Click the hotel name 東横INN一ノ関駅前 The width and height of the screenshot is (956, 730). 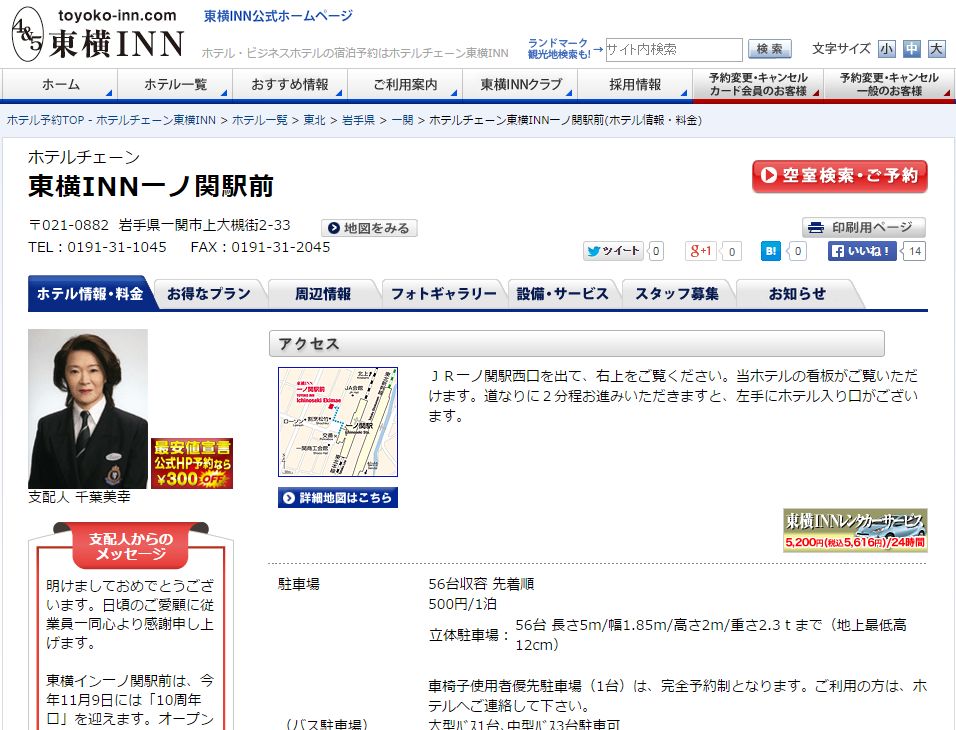(x=151, y=186)
